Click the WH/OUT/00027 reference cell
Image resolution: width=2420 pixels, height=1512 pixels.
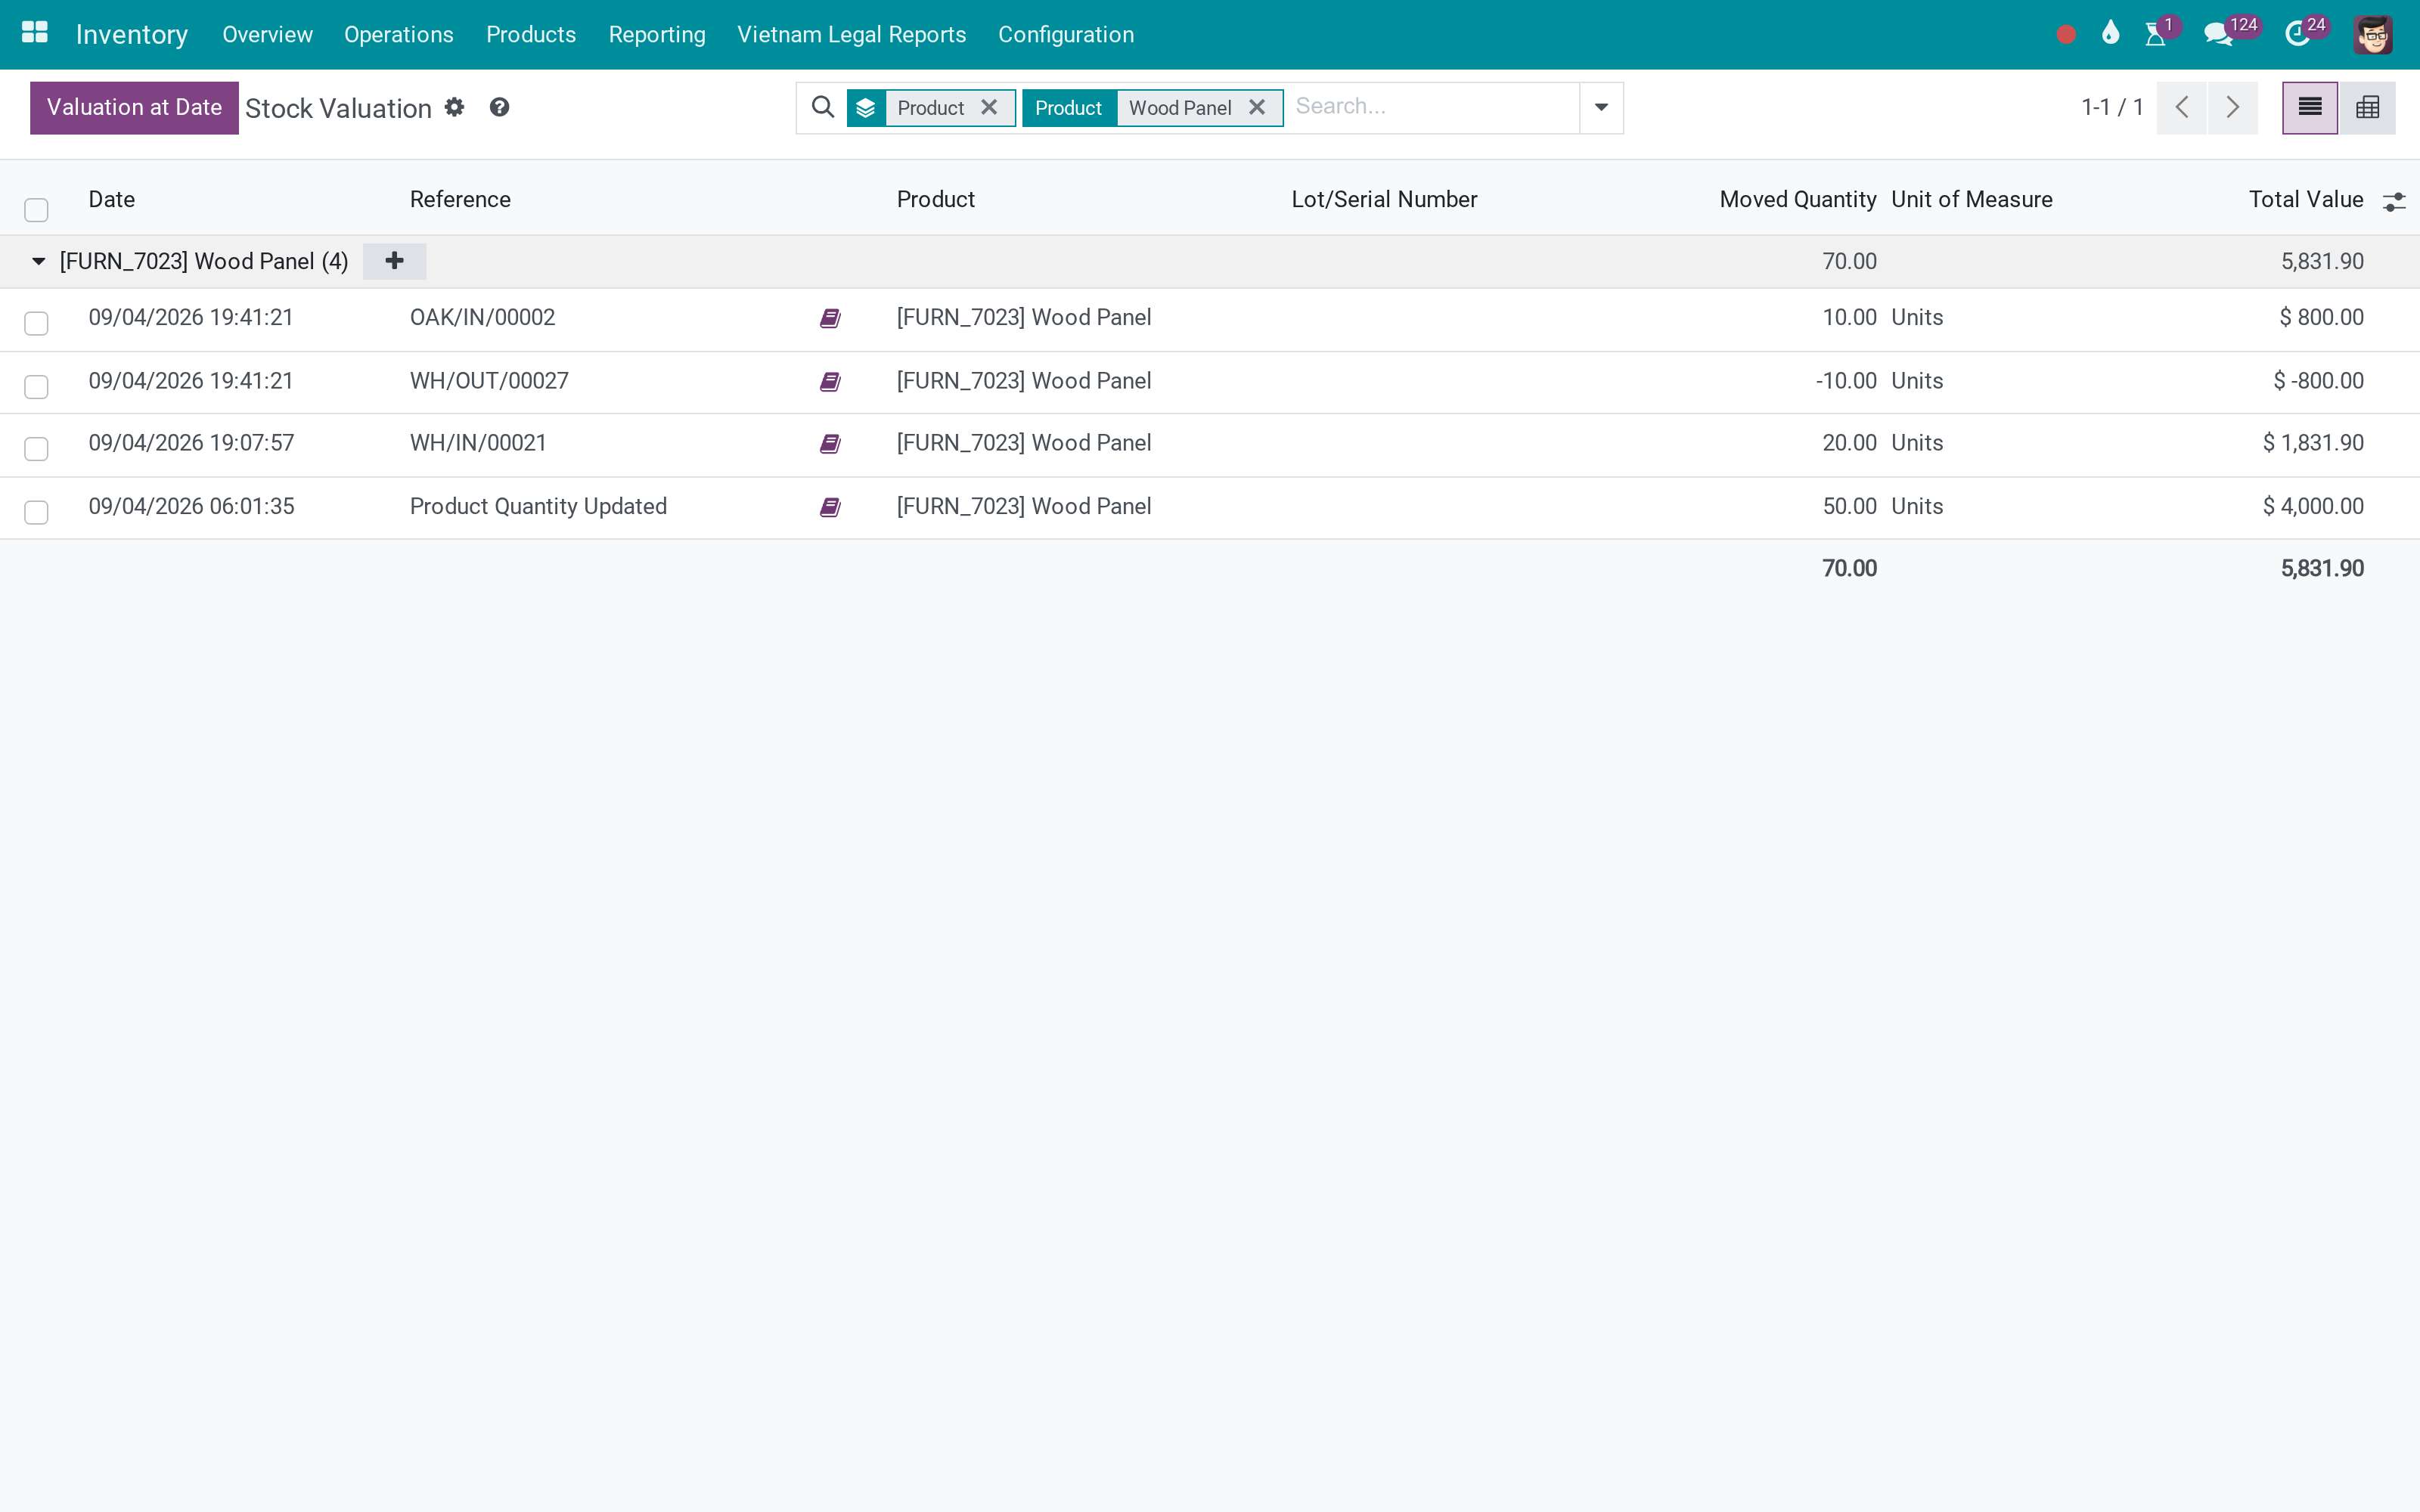489,381
